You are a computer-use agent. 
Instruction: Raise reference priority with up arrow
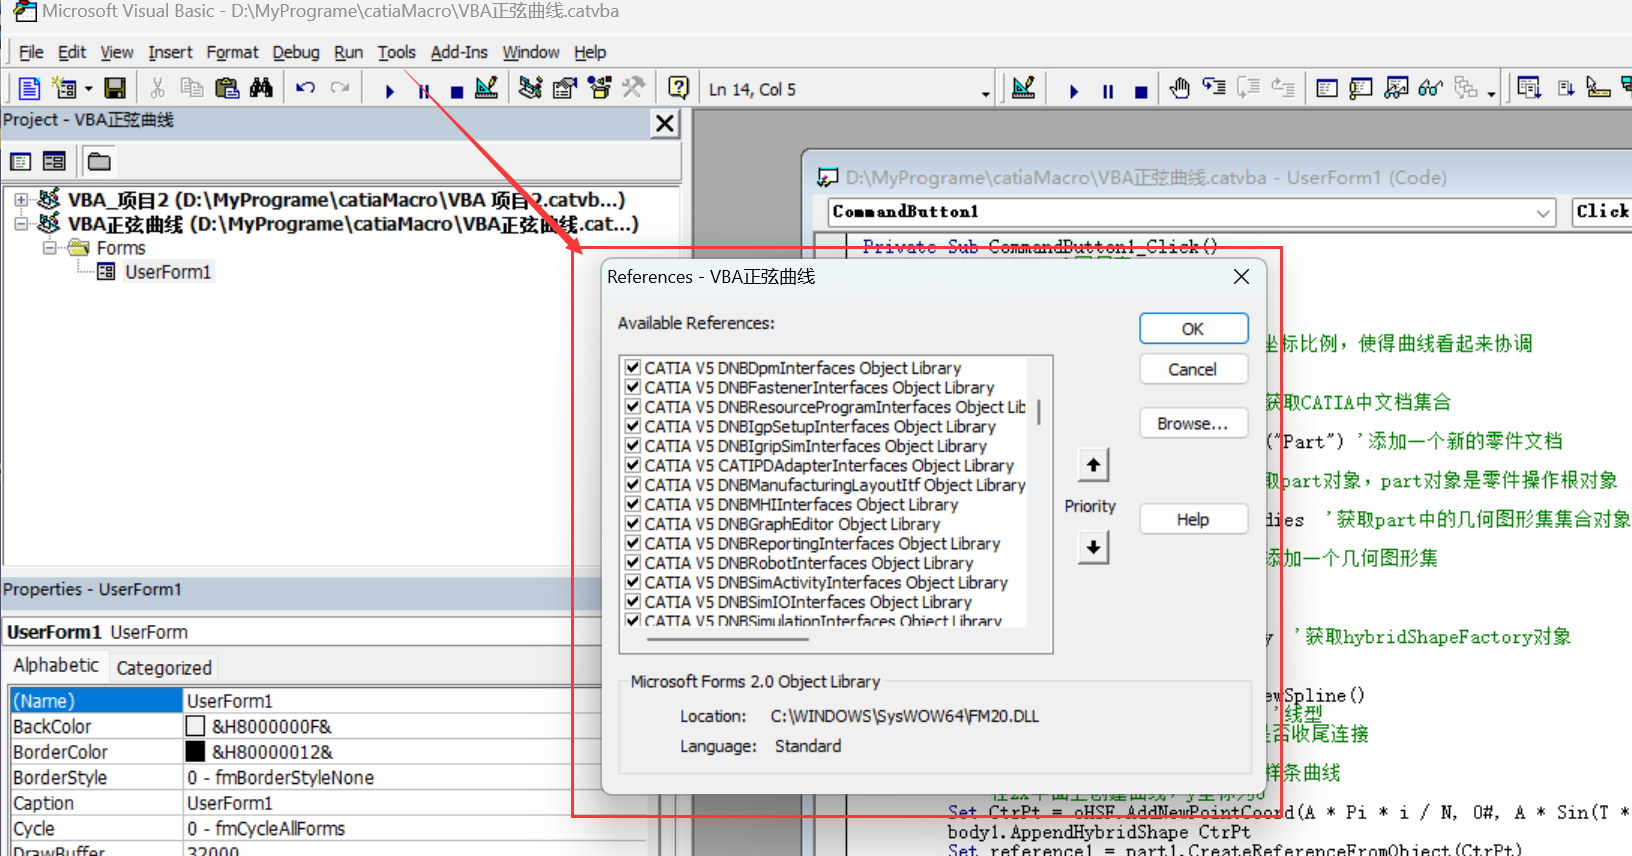pyautogui.click(x=1093, y=465)
